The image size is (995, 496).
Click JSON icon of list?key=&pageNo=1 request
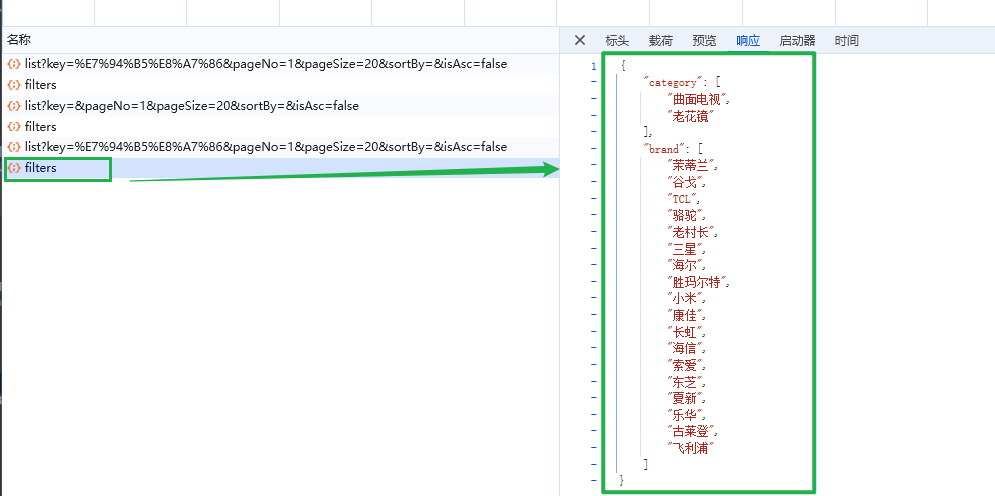(x=14, y=106)
